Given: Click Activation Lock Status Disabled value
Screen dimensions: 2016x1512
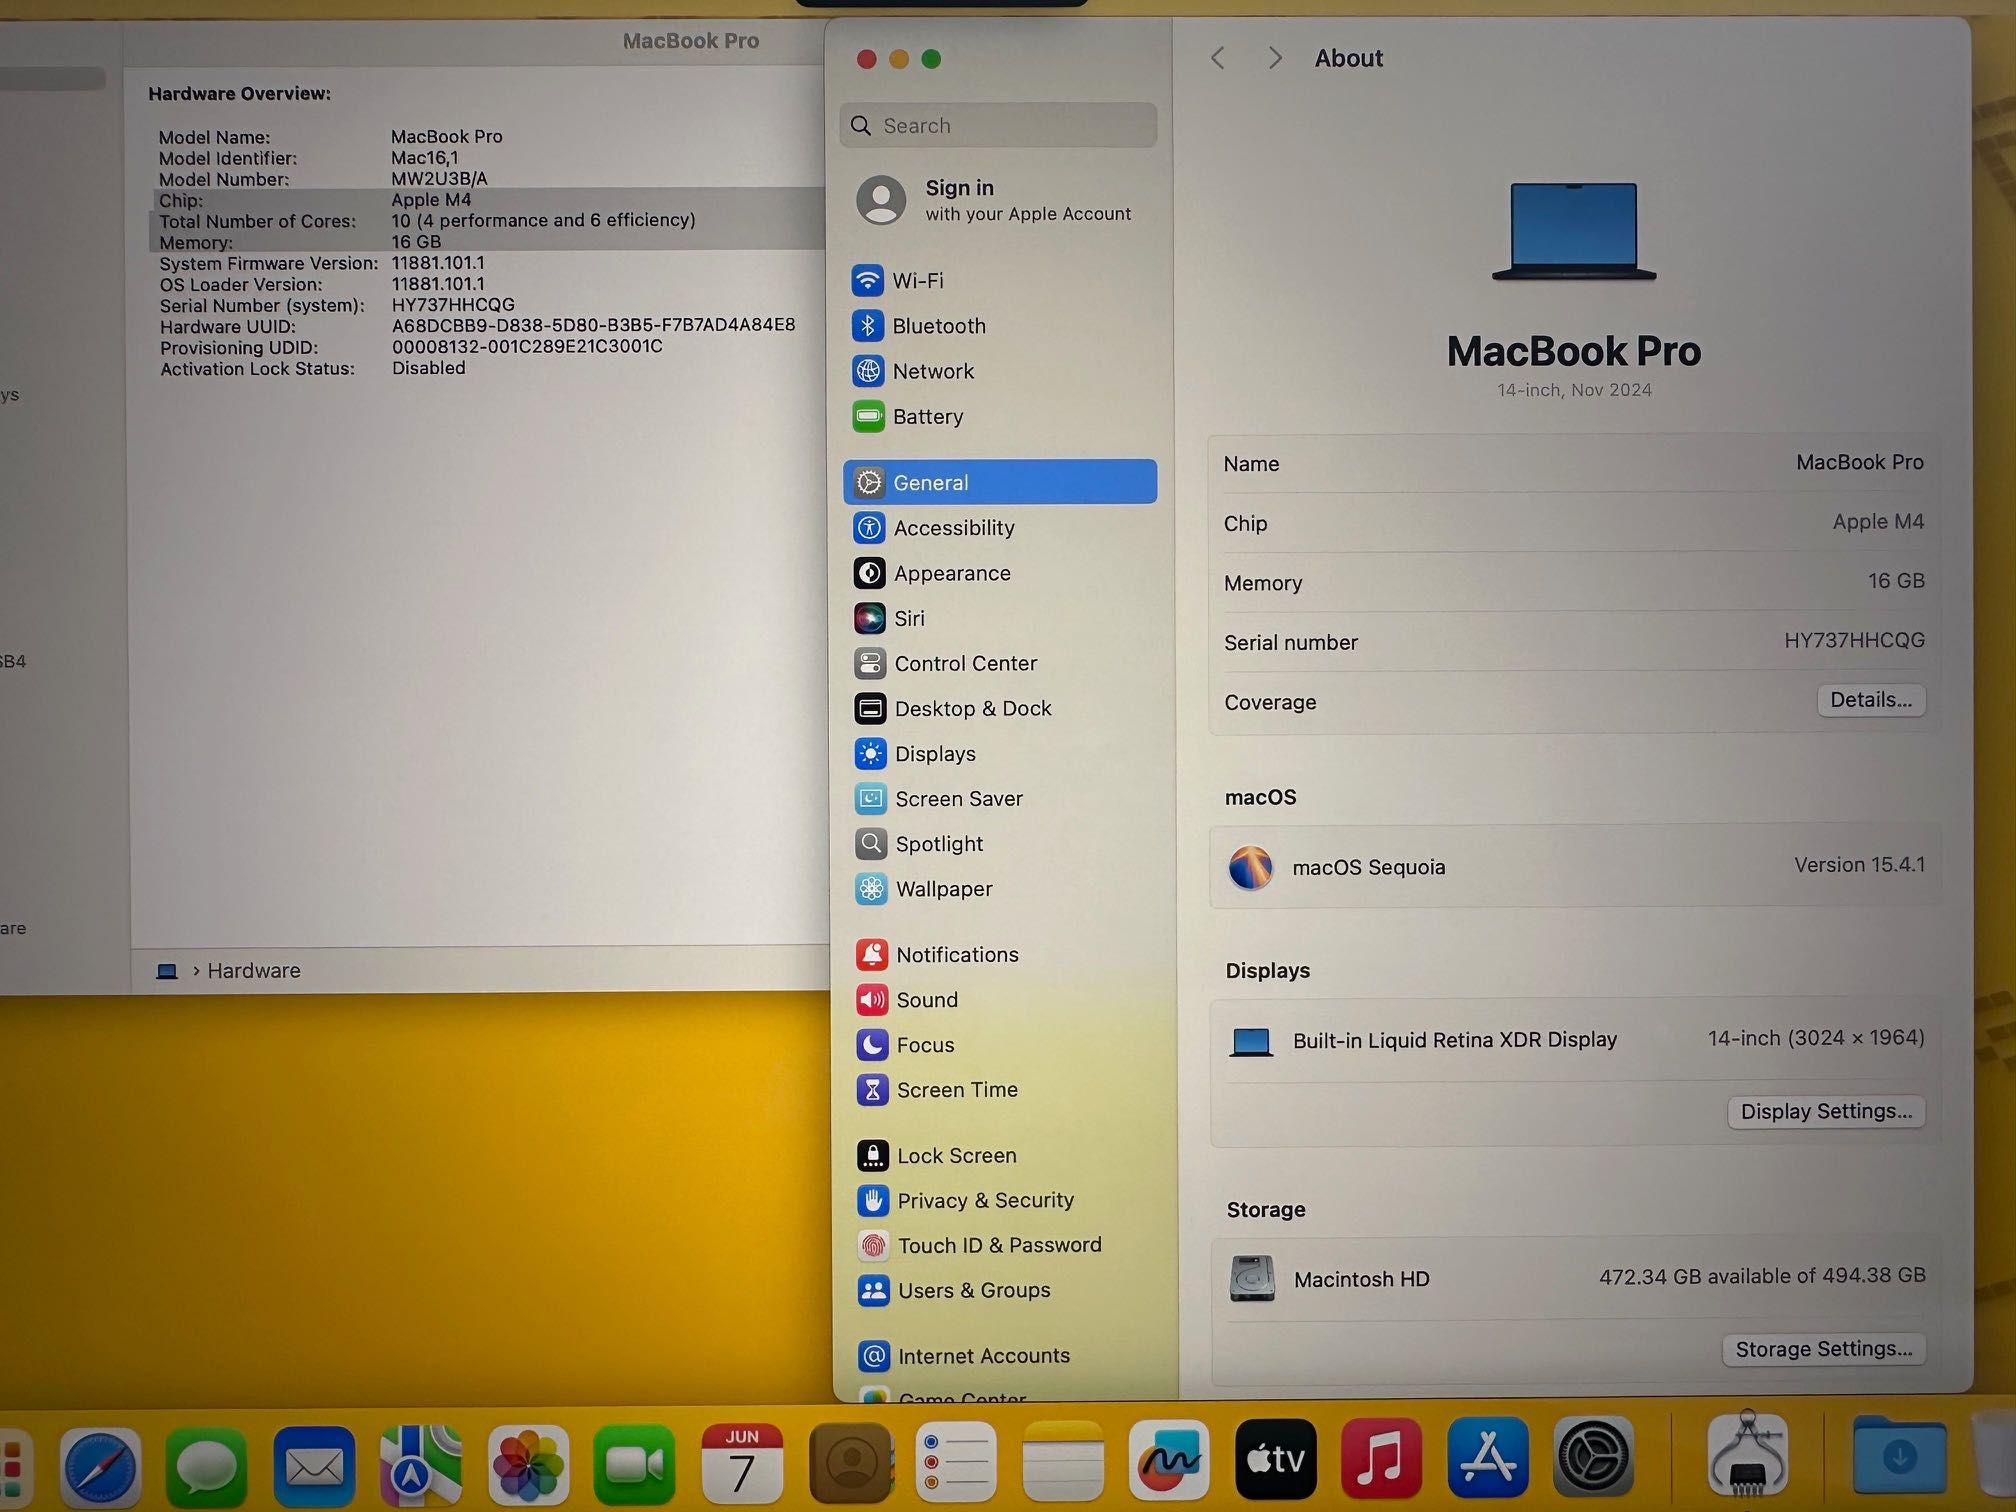Looking at the screenshot, I should pos(428,368).
